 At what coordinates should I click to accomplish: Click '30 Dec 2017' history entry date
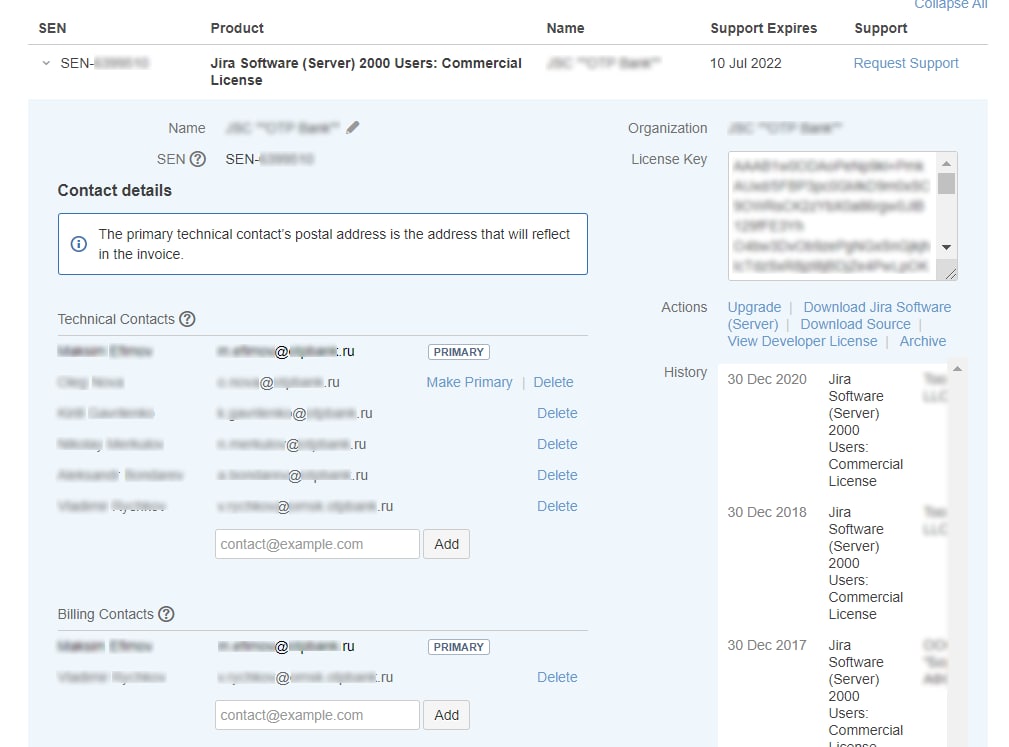(x=766, y=645)
